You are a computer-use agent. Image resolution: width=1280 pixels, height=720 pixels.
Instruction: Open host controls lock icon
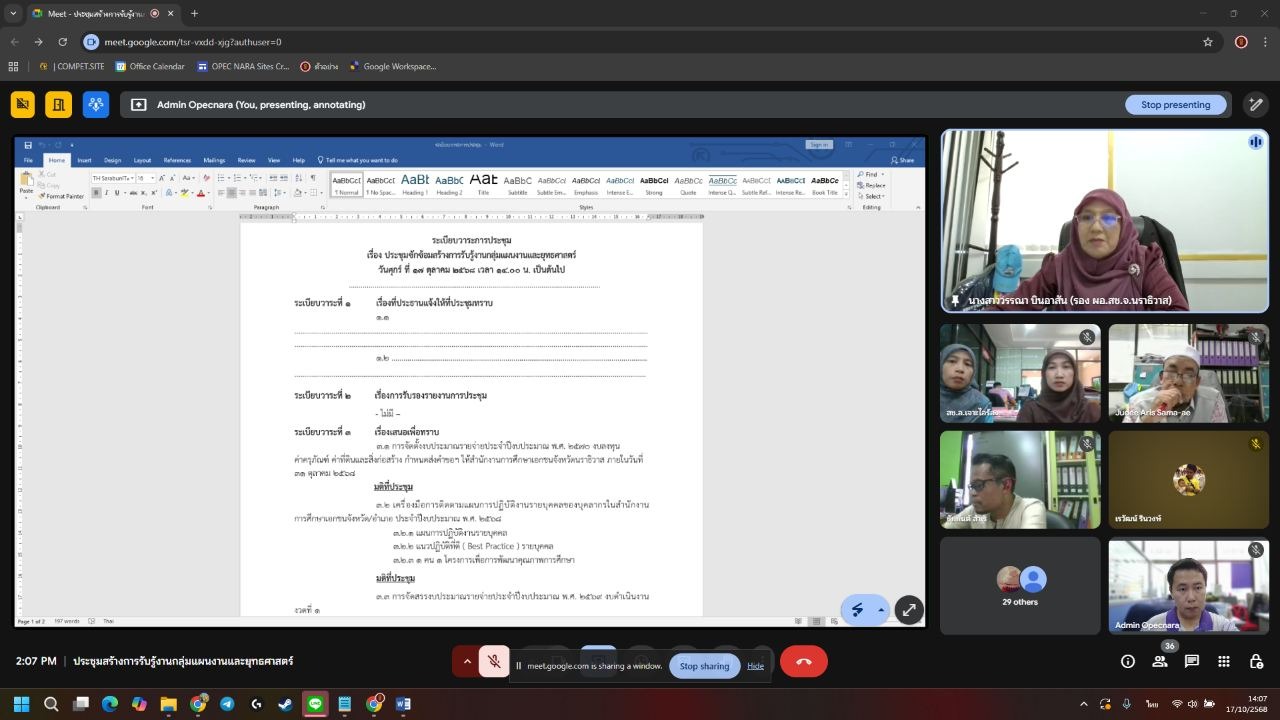click(1256, 661)
